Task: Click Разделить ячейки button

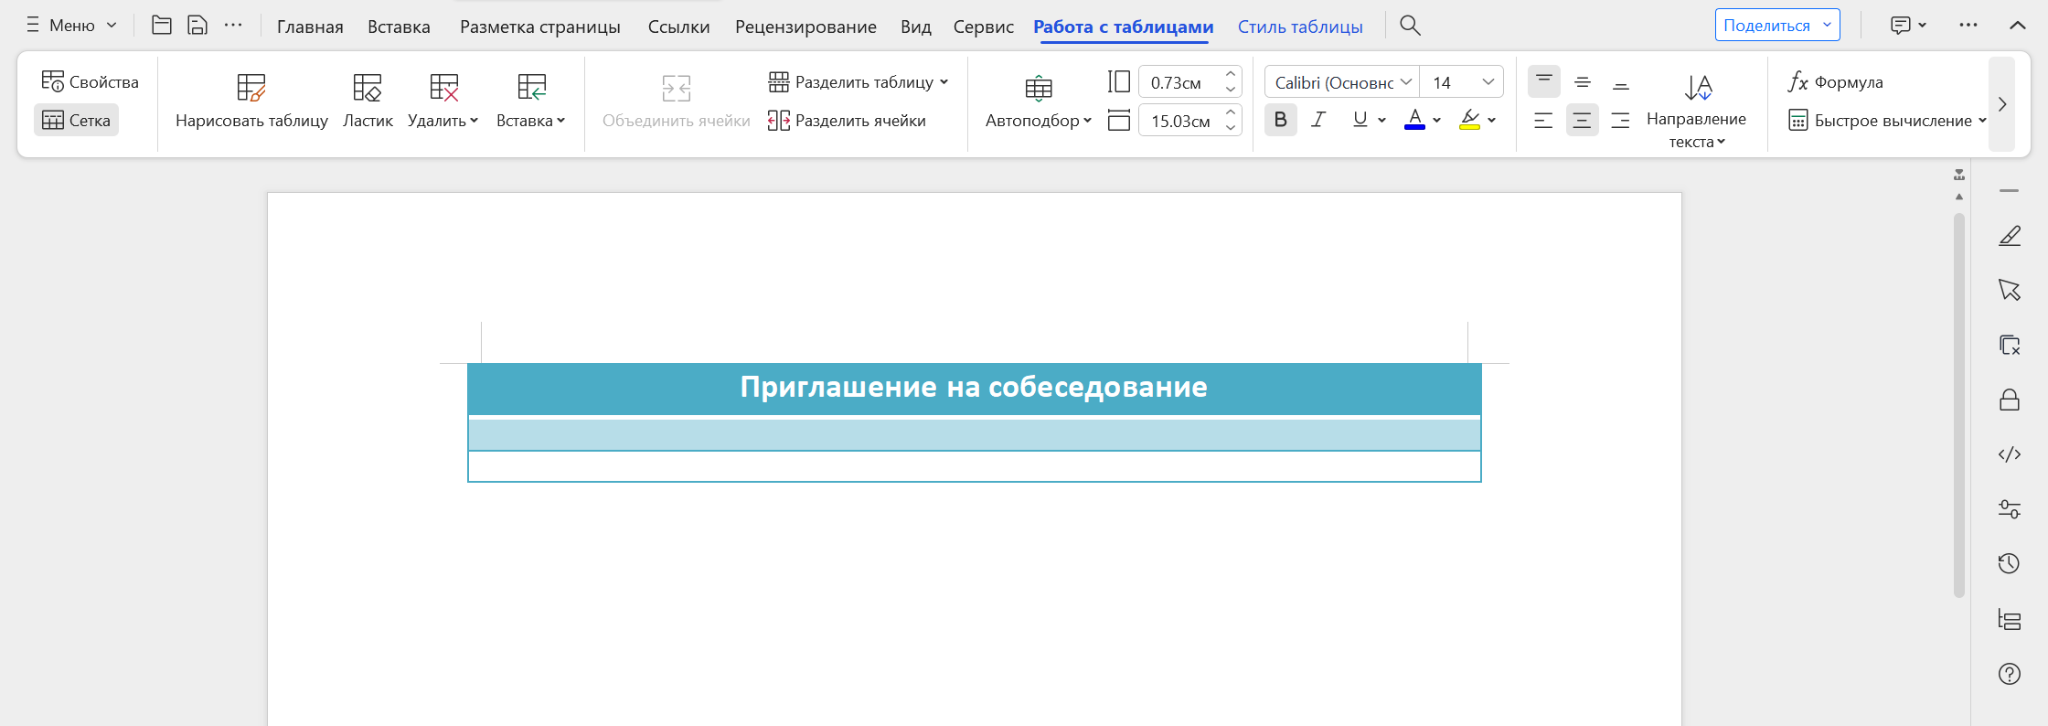Action: (x=847, y=121)
